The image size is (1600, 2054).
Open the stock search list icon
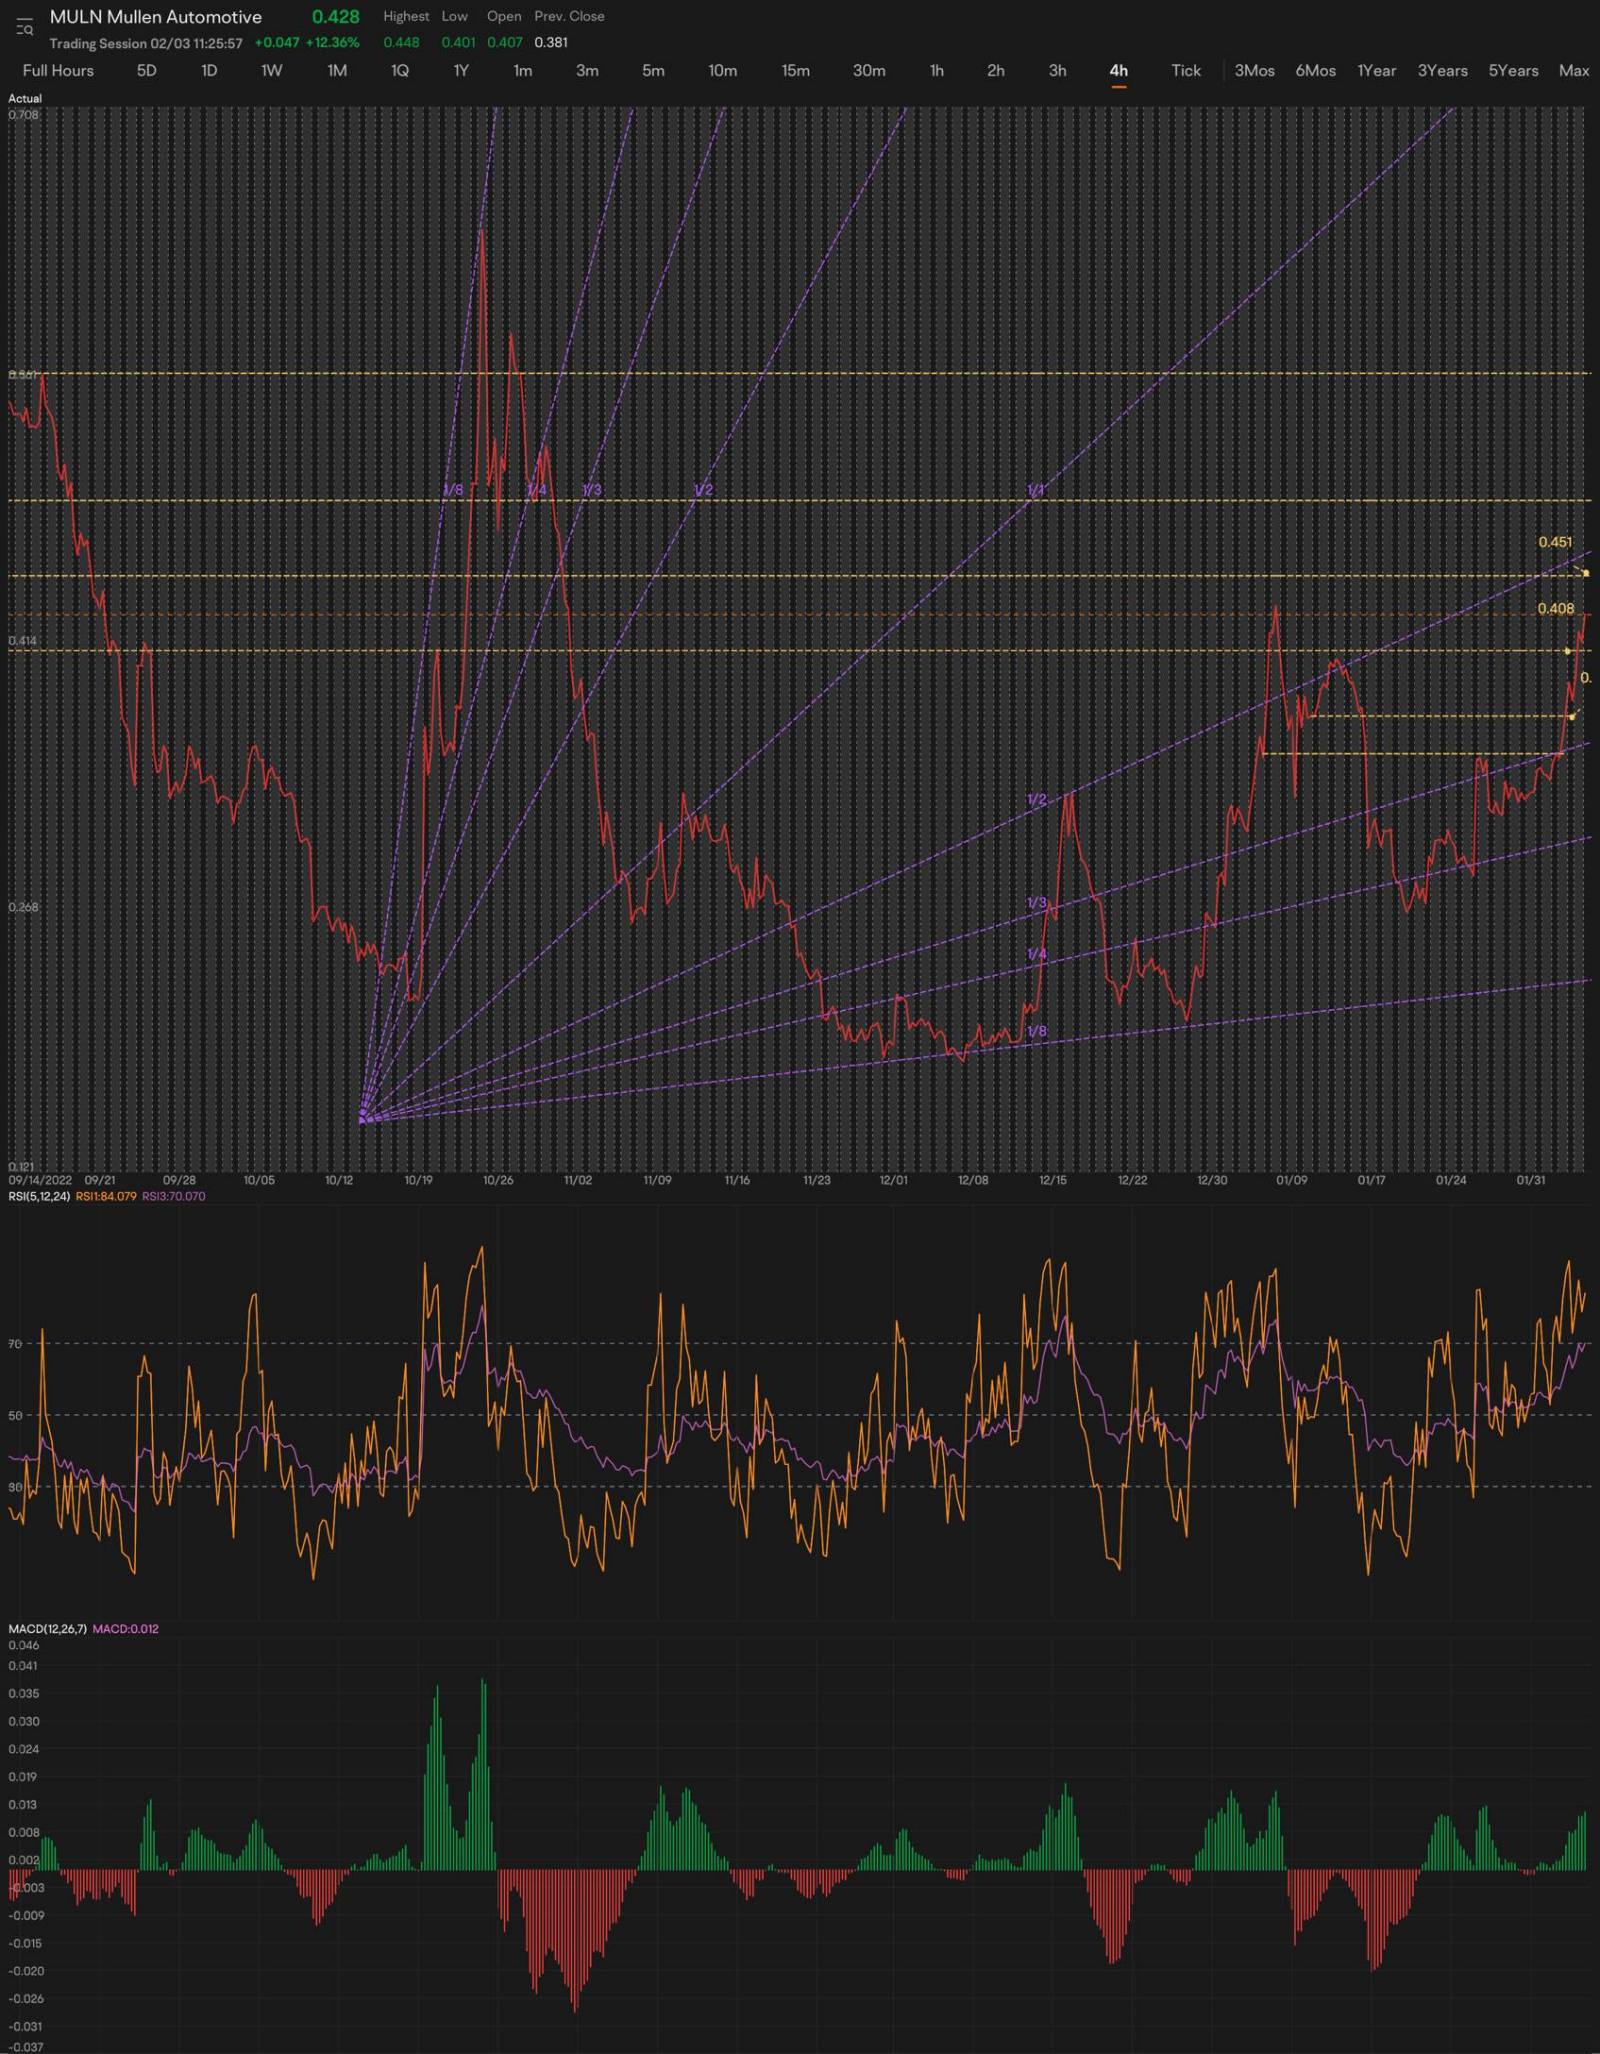point(25,26)
